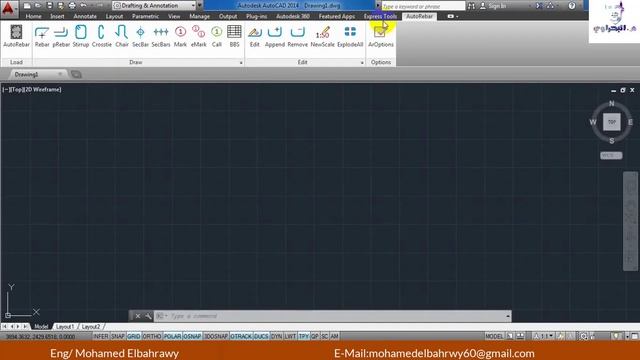Switch to Layout2 tab
The height and width of the screenshot is (360, 640).
pyautogui.click(x=91, y=327)
